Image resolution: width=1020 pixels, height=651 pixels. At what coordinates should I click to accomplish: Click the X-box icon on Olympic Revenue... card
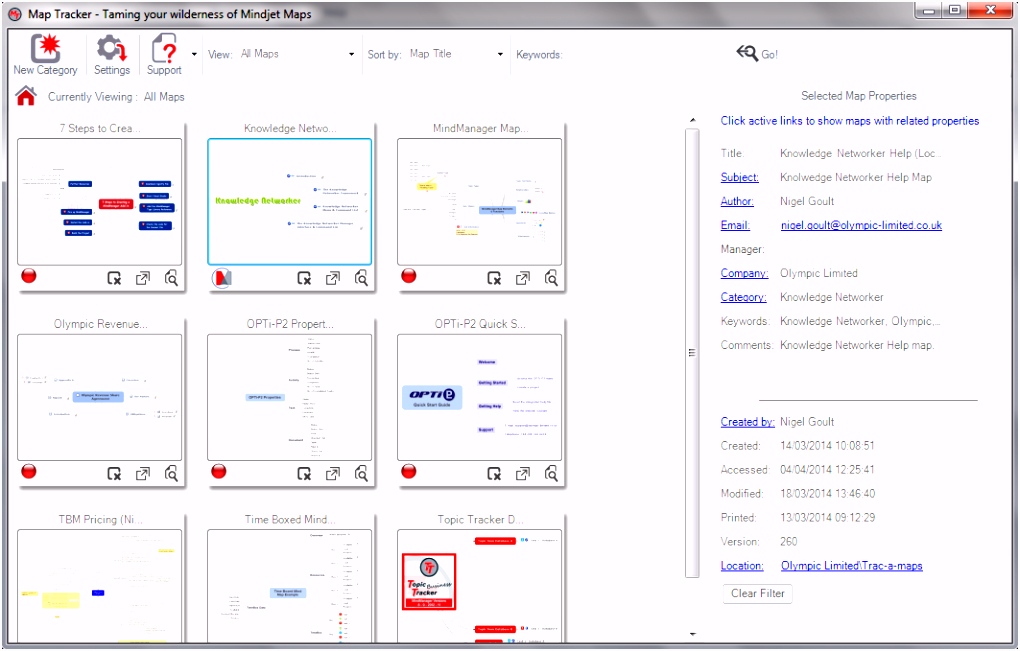point(114,474)
